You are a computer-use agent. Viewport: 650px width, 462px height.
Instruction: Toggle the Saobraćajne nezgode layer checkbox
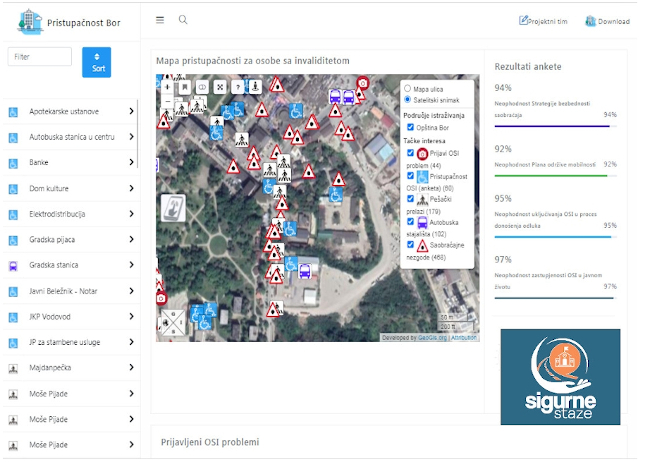[409, 243]
